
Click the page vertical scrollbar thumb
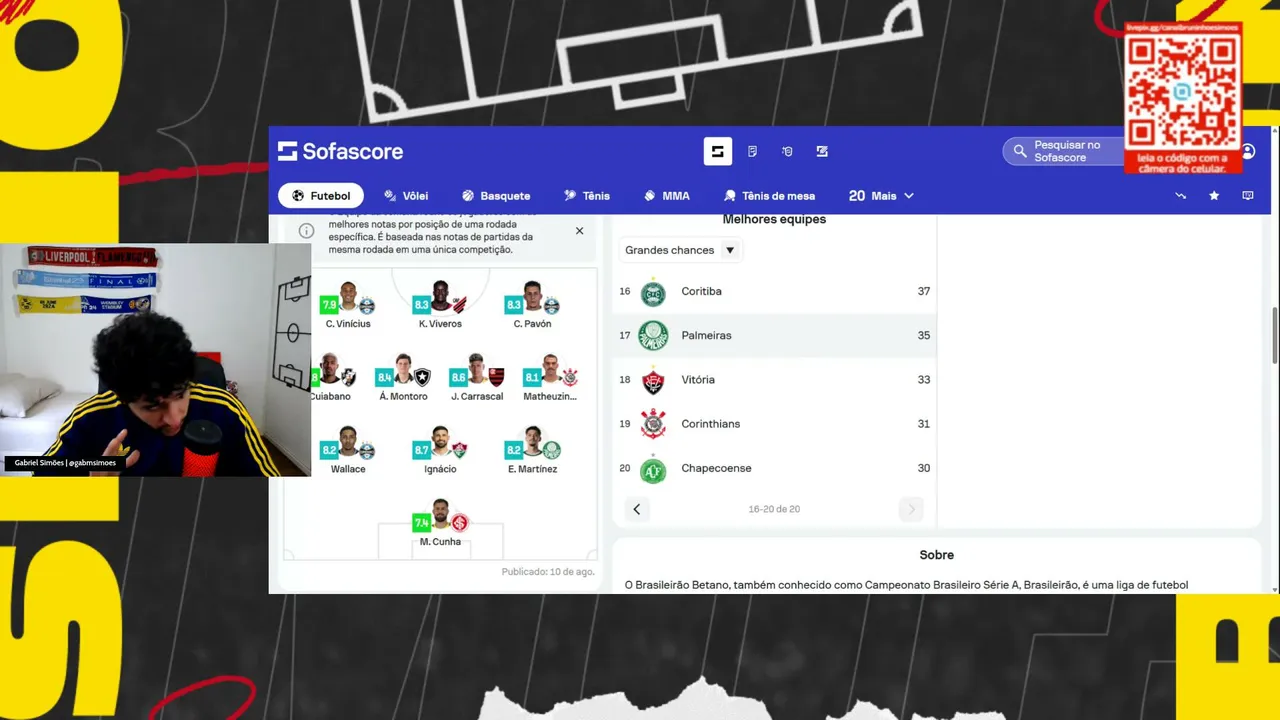coord(1275,336)
